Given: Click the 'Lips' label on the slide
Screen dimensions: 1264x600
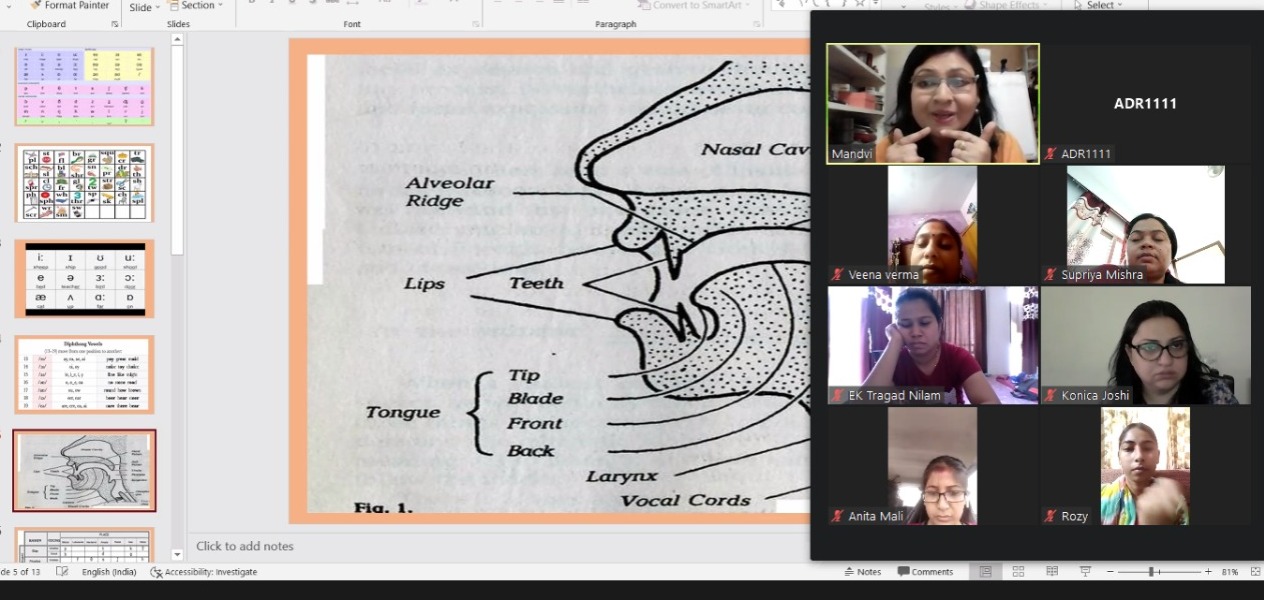Looking at the screenshot, I should click(x=424, y=284).
